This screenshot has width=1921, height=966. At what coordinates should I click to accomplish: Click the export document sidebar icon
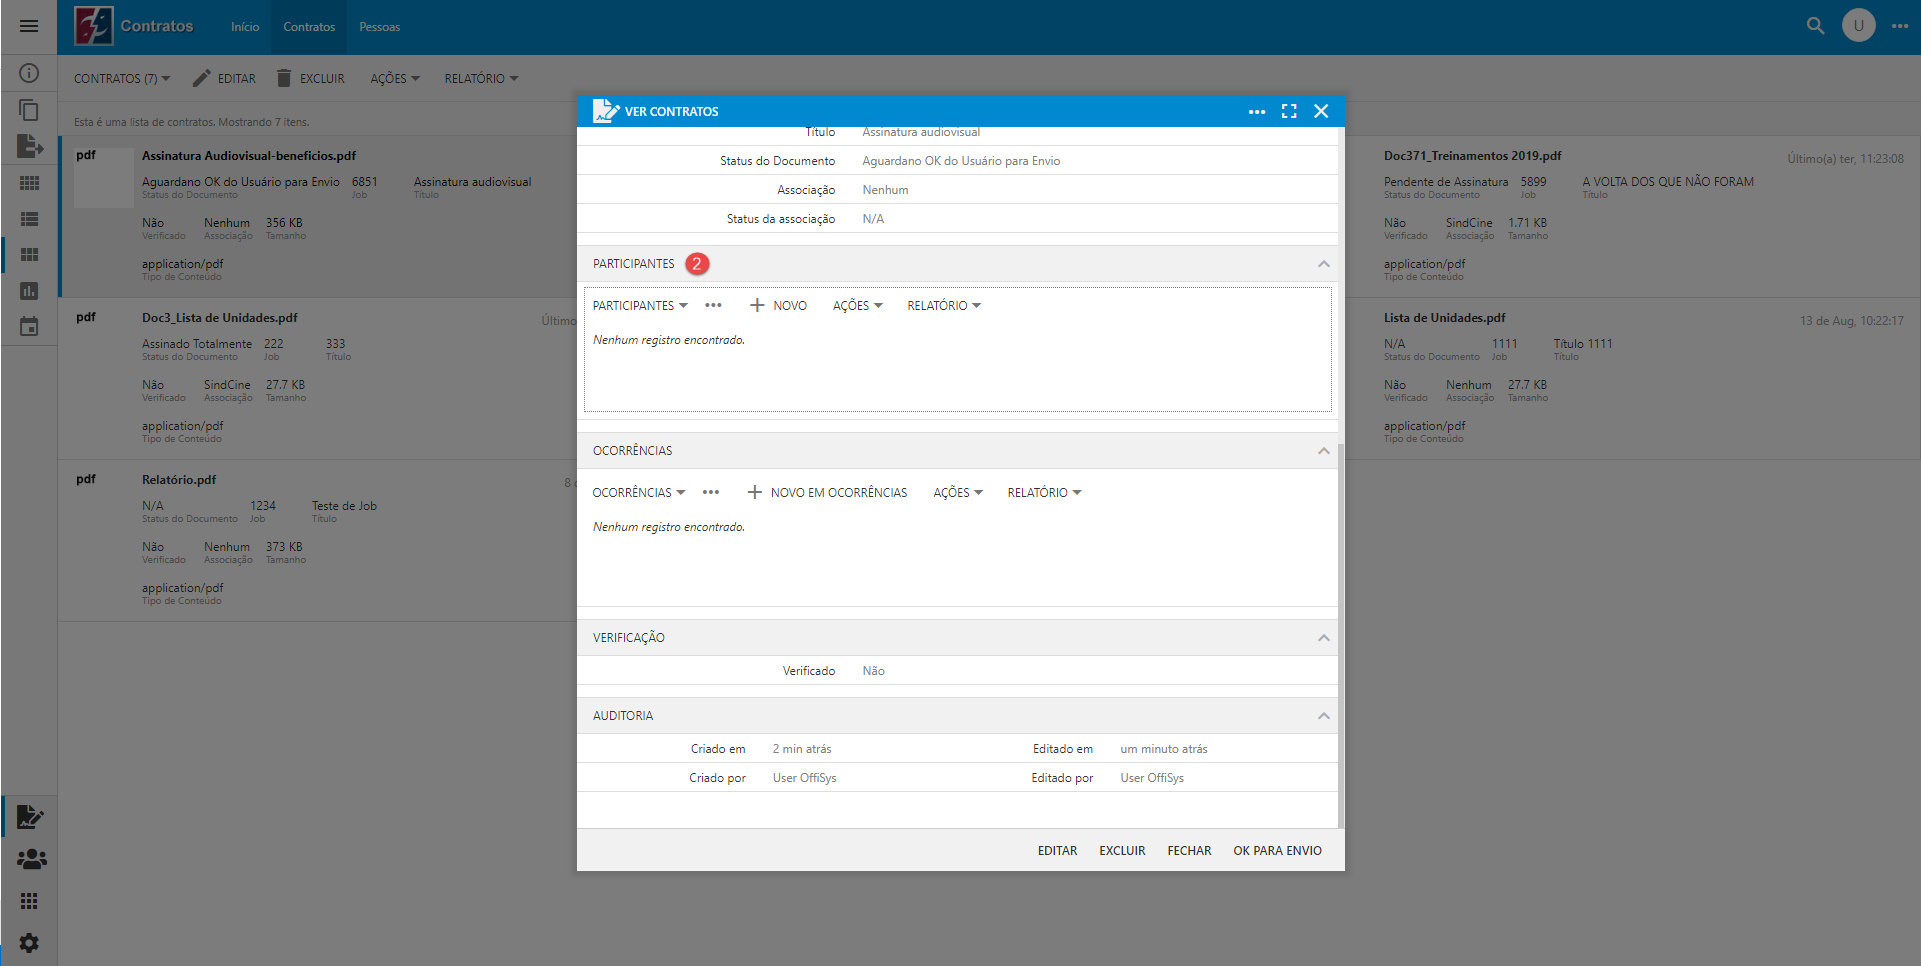[30, 146]
